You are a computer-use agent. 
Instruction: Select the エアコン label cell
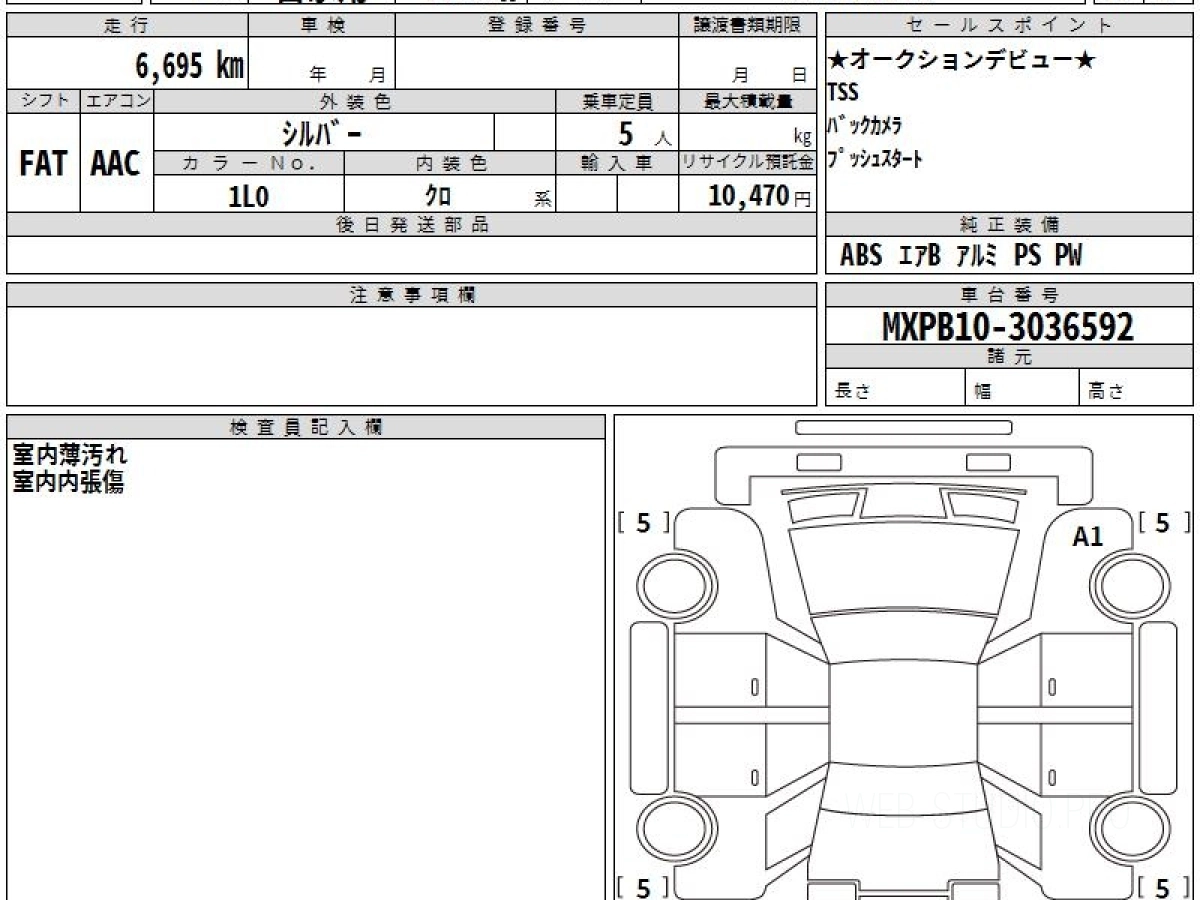tap(117, 101)
